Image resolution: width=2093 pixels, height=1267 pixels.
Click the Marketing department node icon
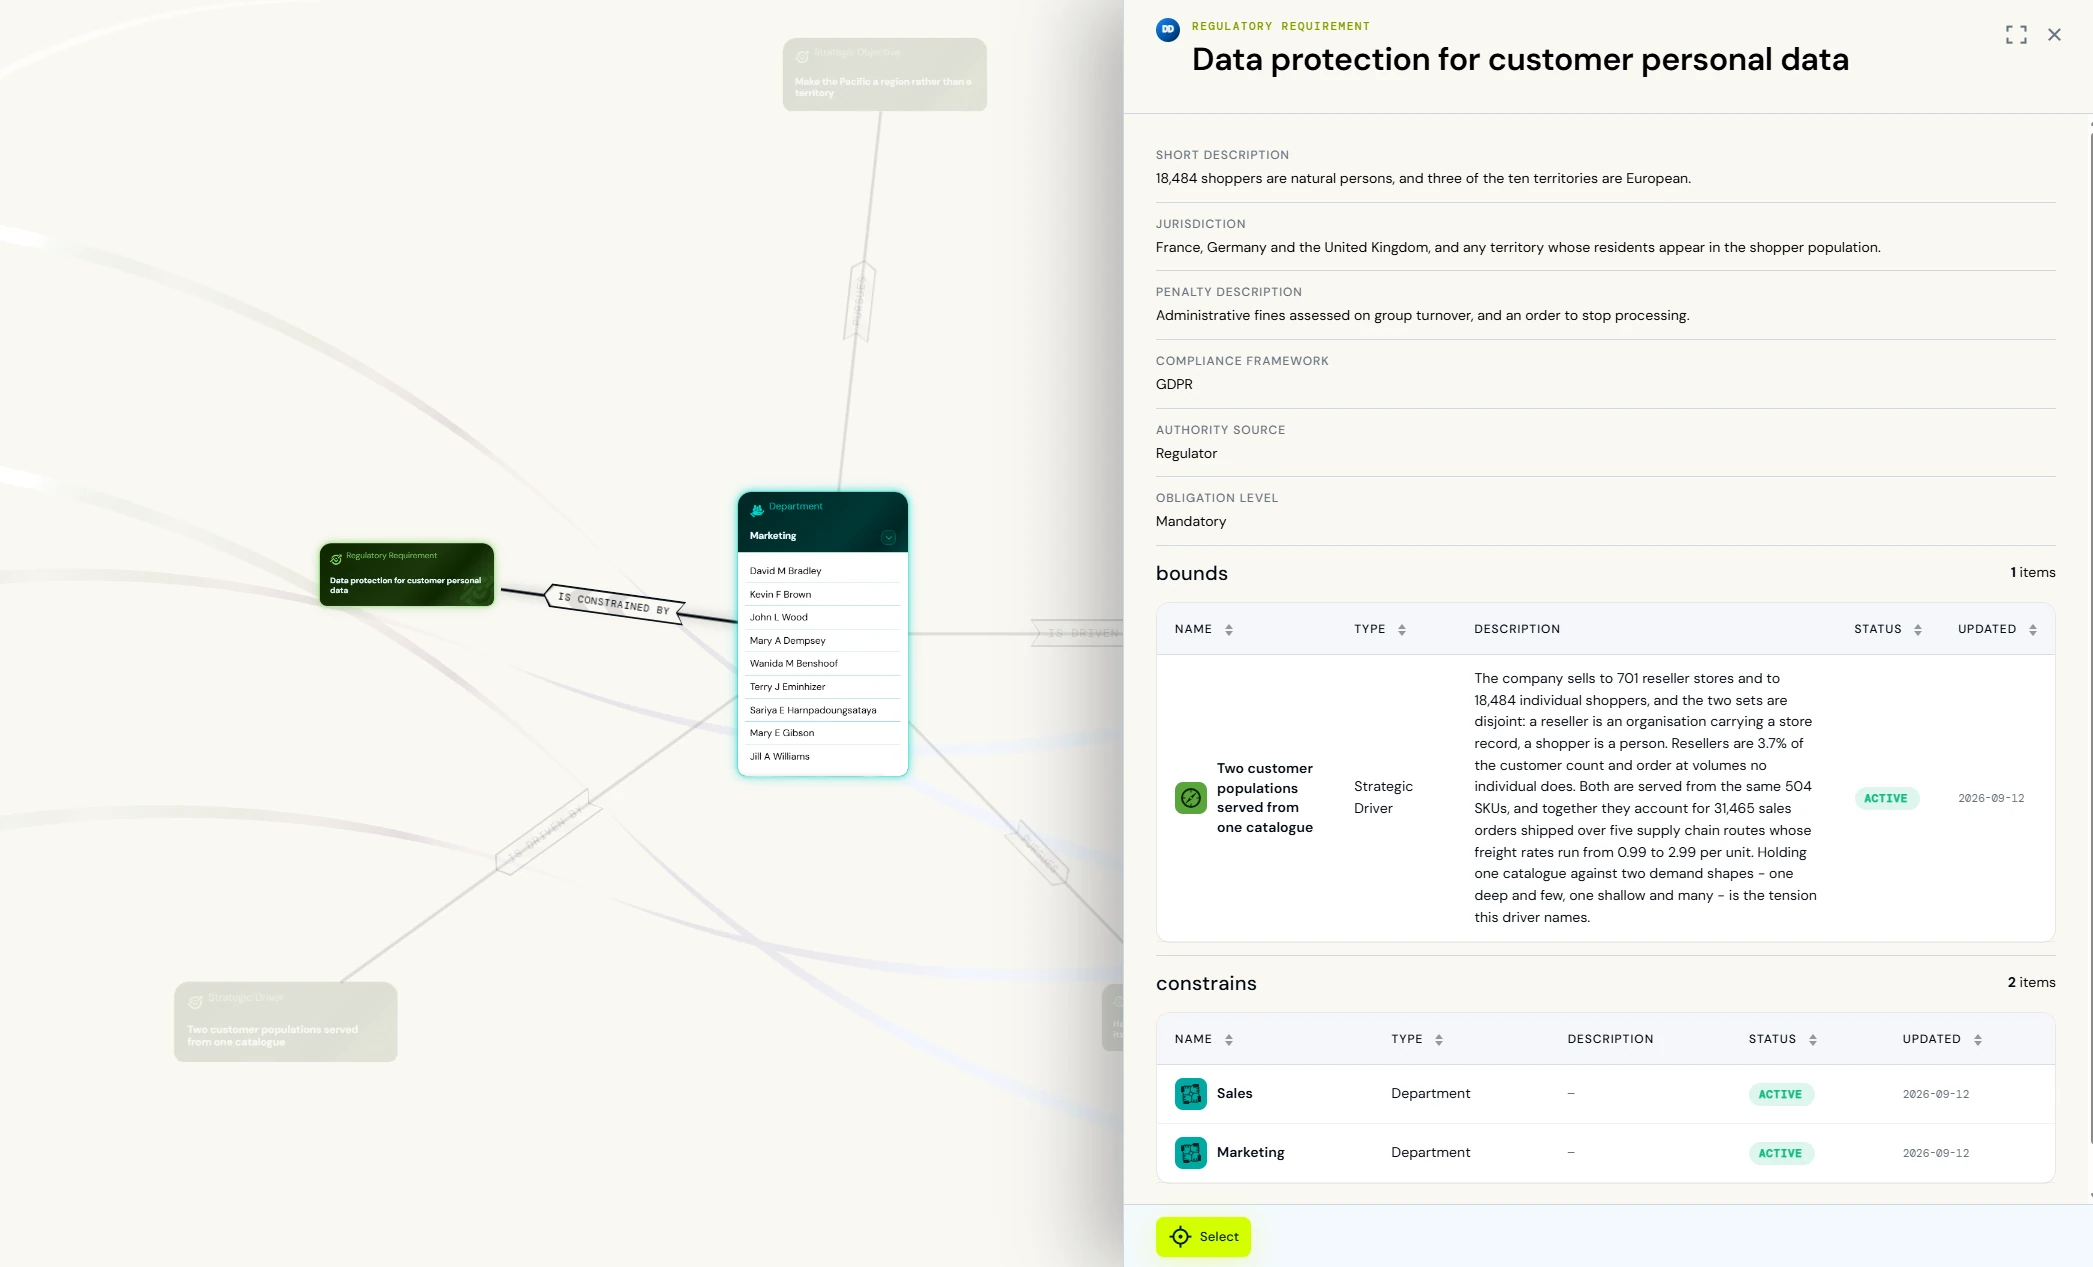[x=757, y=509]
